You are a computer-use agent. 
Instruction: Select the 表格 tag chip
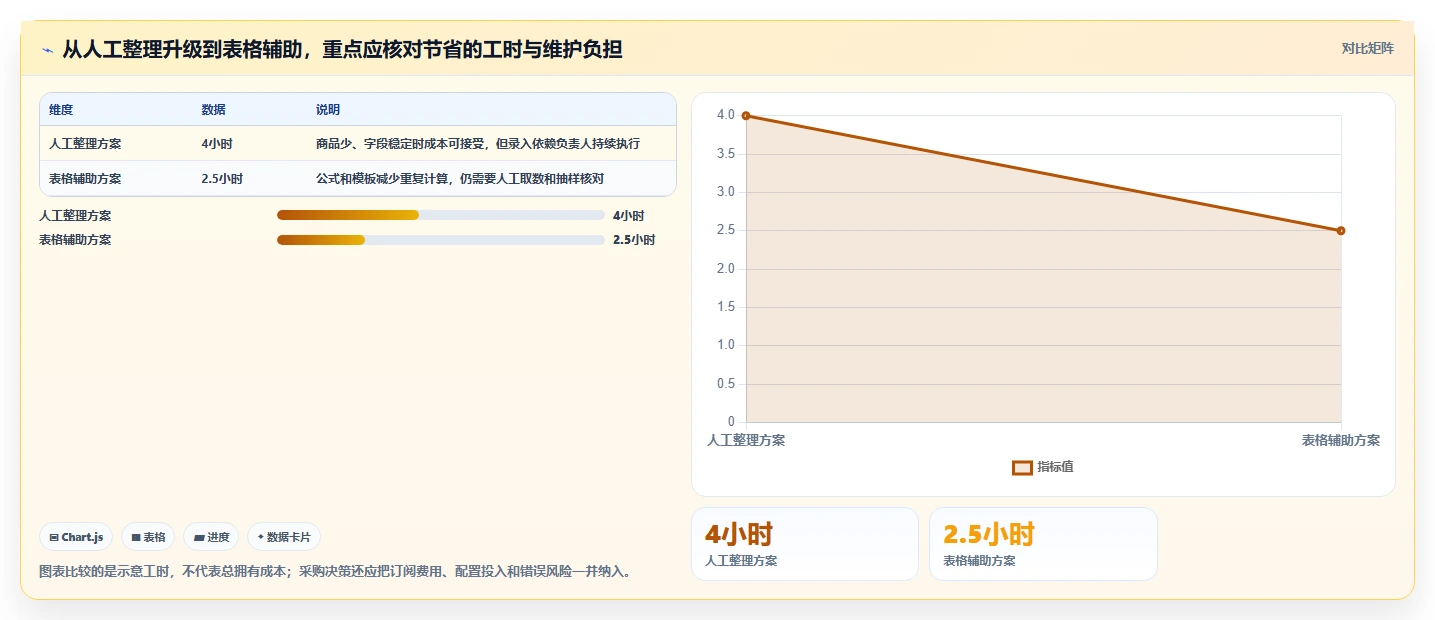[x=148, y=537]
